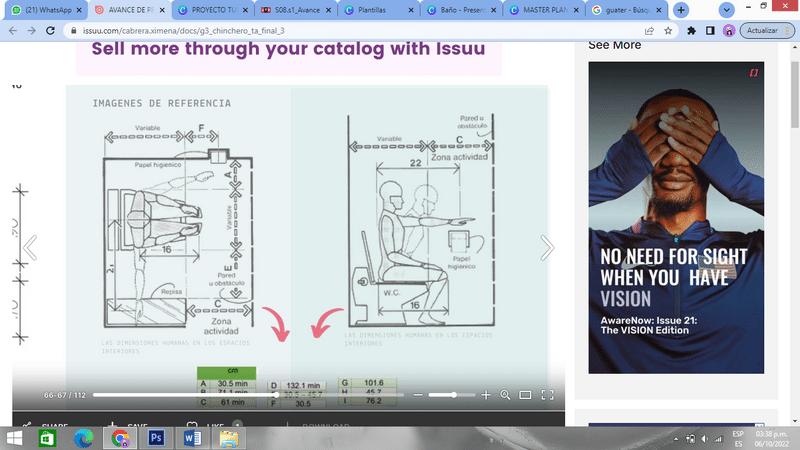This screenshot has width=800, height=450.
Task: Open Photoshop from the taskbar
Action: pyautogui.click(x=156, y=438)
